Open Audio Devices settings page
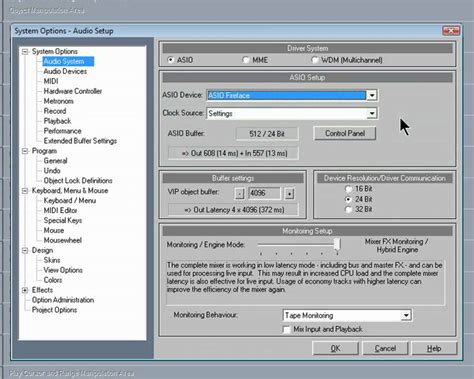The height and width of the screenshot is (379, 474). click(x=65, y=71)
